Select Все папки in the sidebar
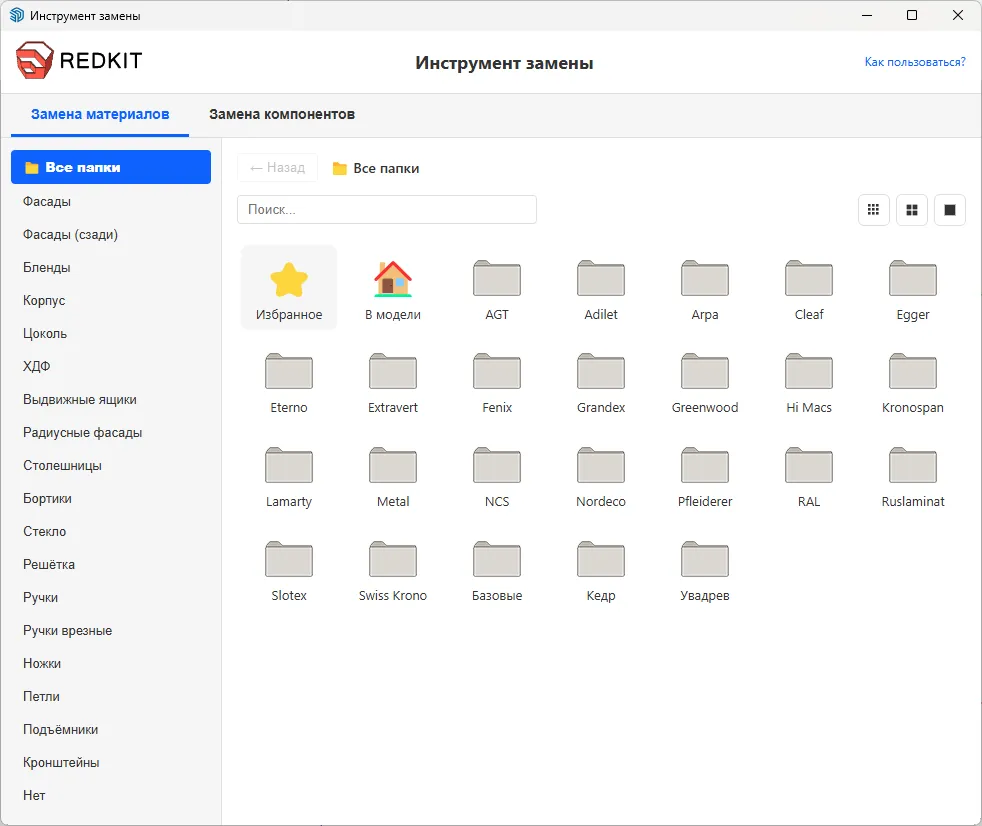 pos(111,167)
